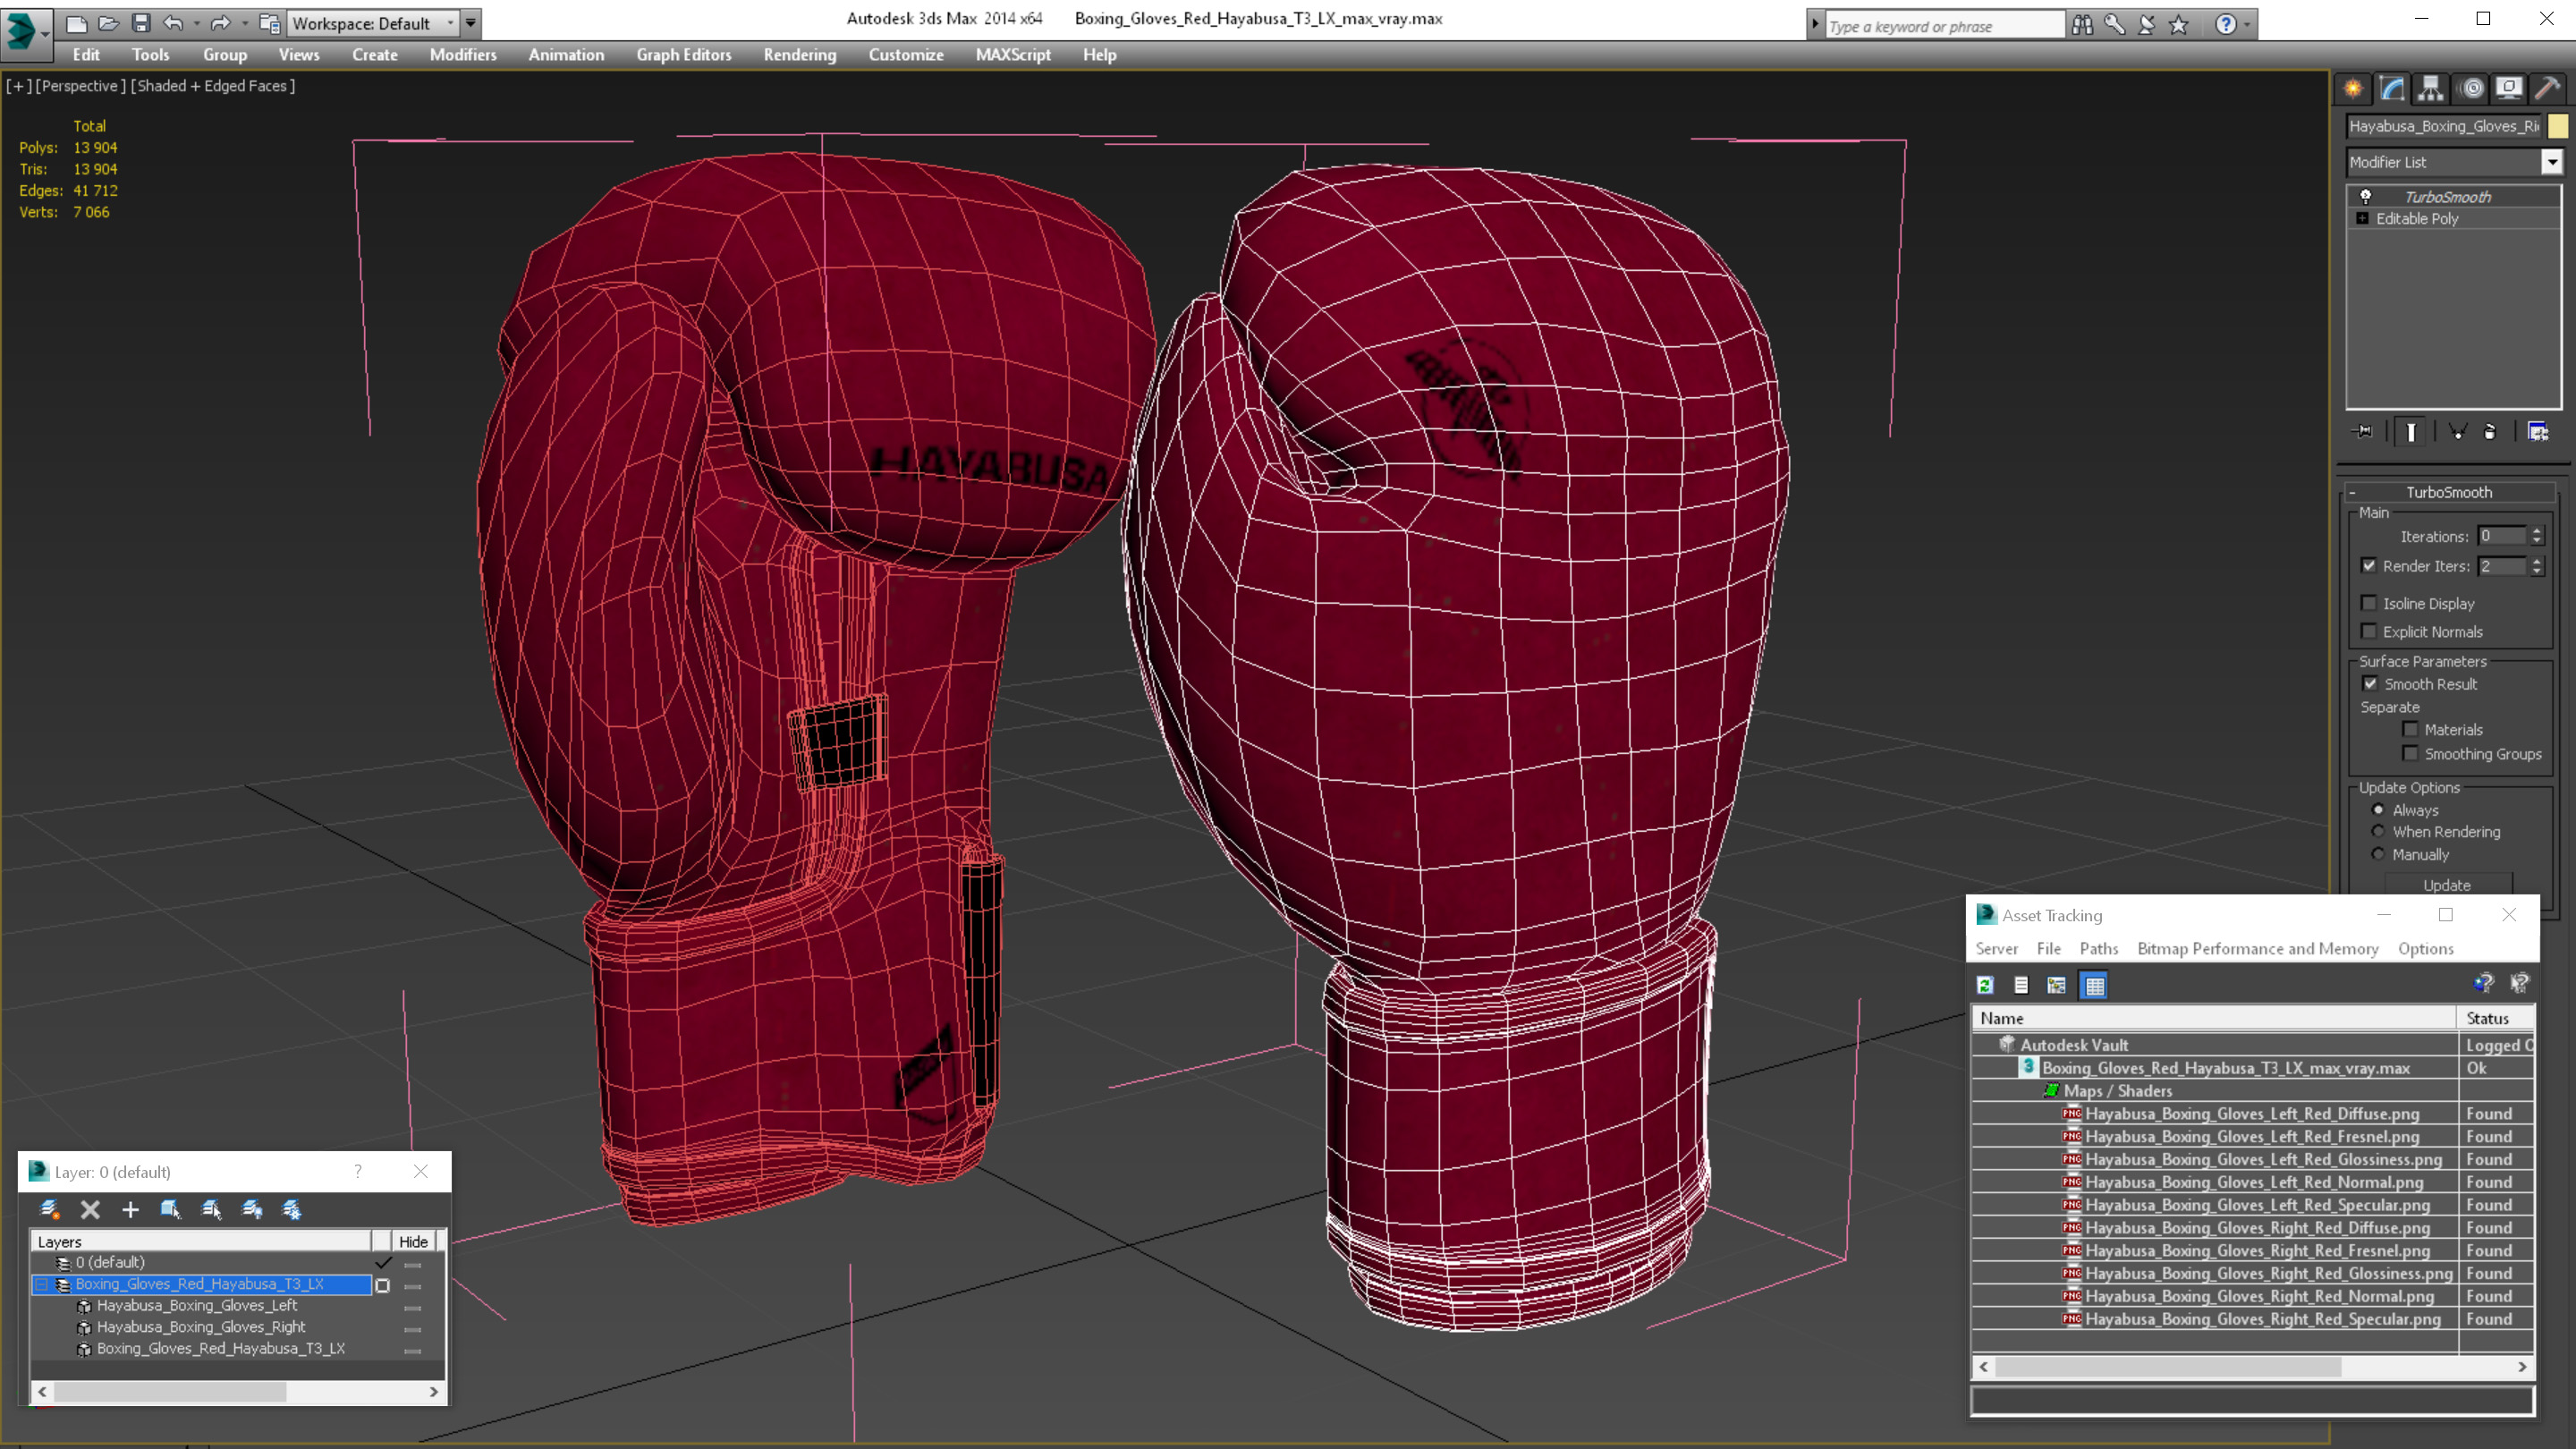Click Select Highlighted Objects and Layers icon
The image size is (2576, 1449).
coord(170,1210)
